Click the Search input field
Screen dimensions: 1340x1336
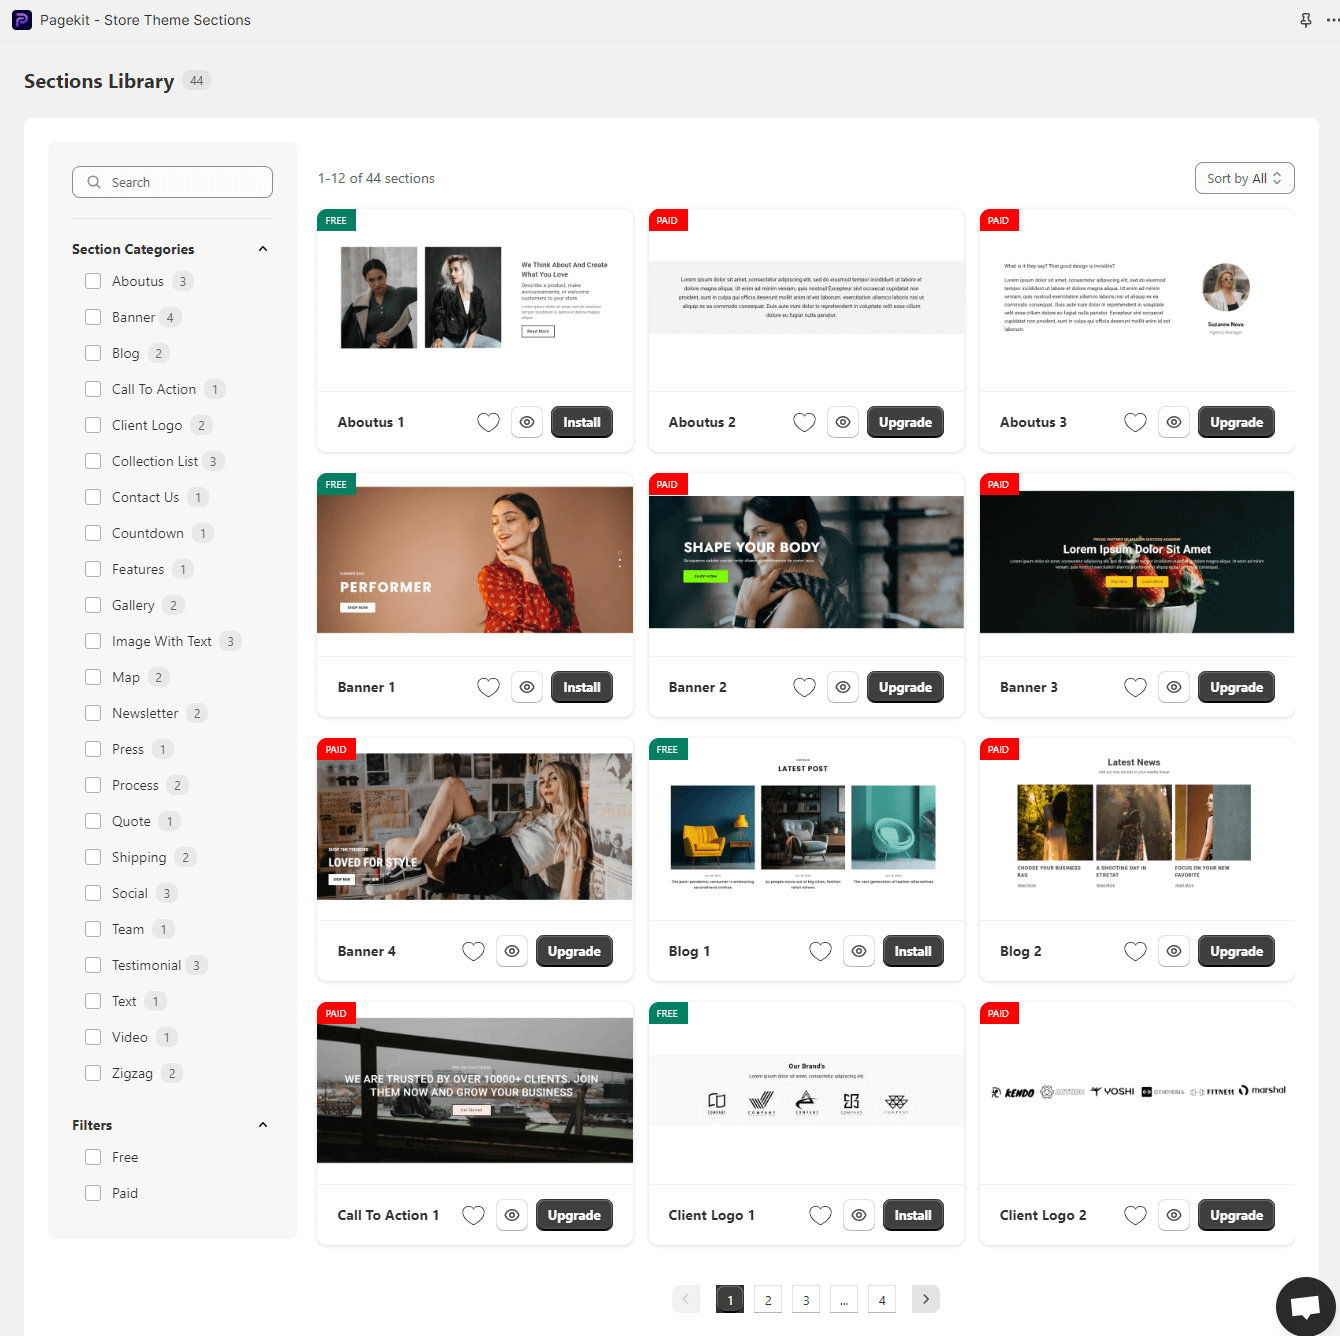172,182
